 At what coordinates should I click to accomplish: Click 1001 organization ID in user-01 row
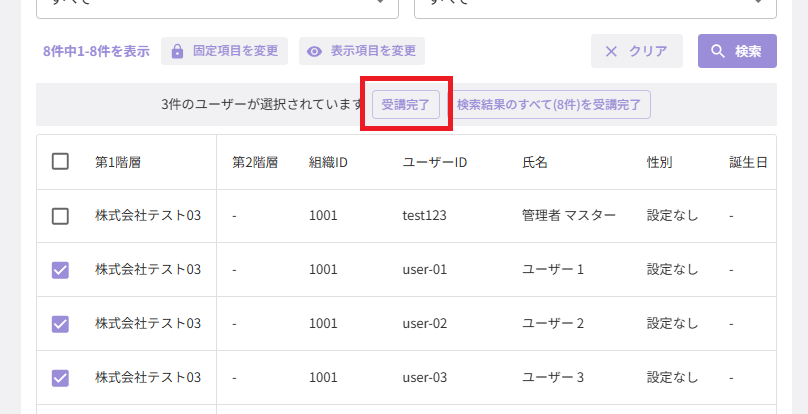tap(323, 270)
